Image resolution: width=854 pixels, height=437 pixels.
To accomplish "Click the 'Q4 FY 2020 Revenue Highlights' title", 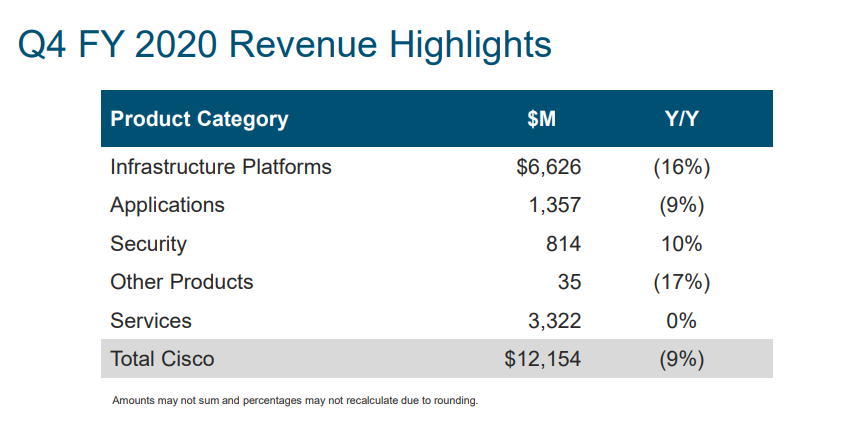I will pyautogui.click(x=284, y=45).
